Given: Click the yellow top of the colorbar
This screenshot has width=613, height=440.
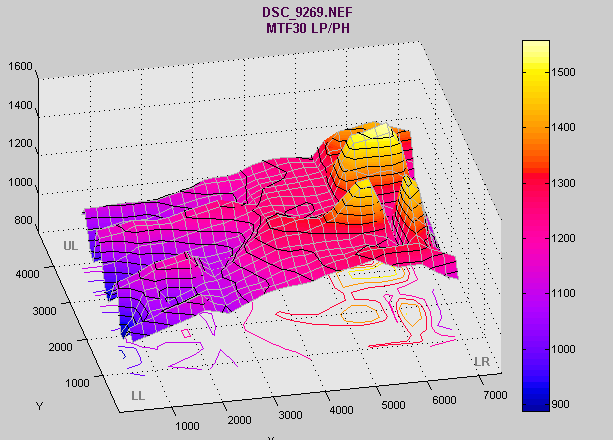Looking at the screenshot, I should 535,48.
